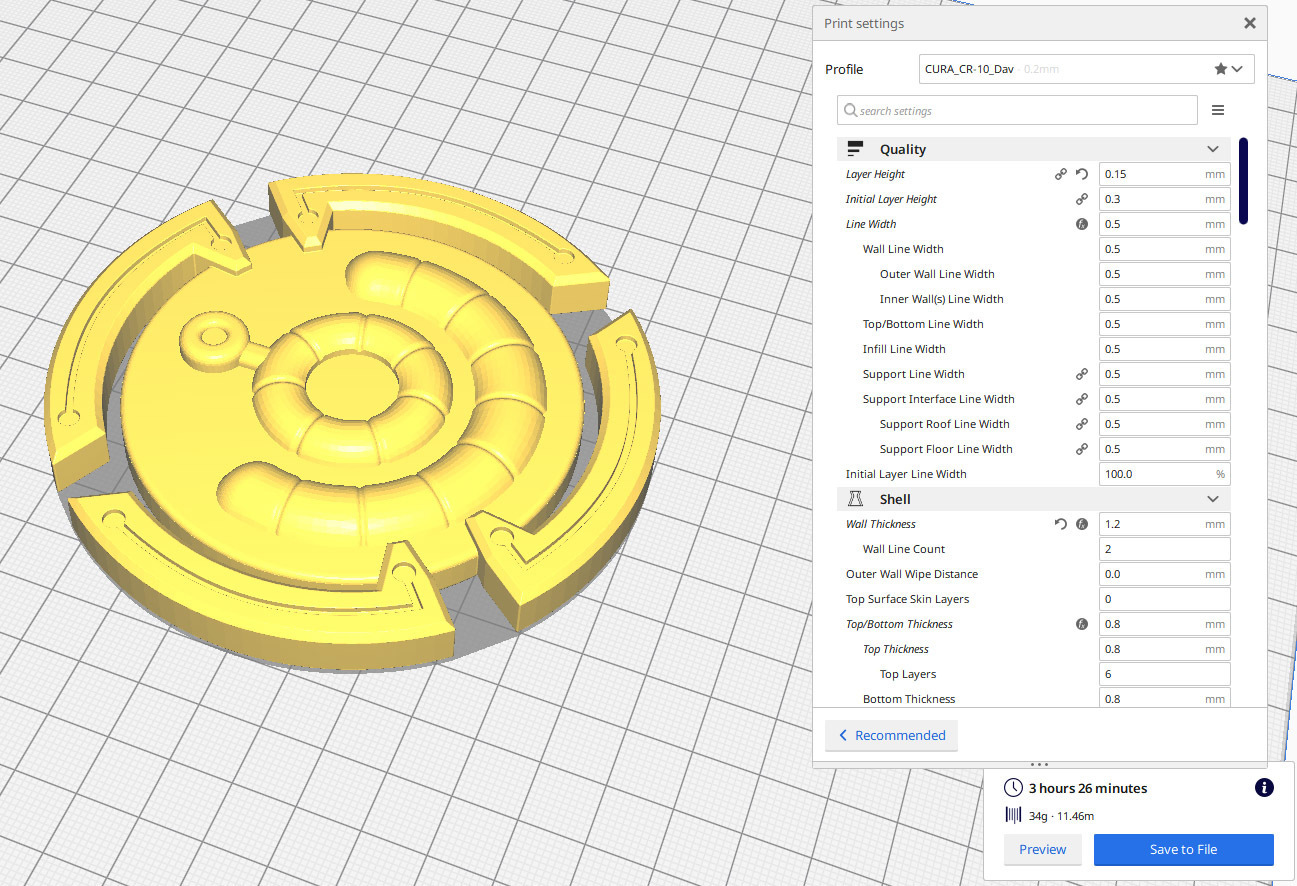Edit Inner Wall(s) Line Width value
The image size is (1297, 886).
click(x=1164, y=299)
